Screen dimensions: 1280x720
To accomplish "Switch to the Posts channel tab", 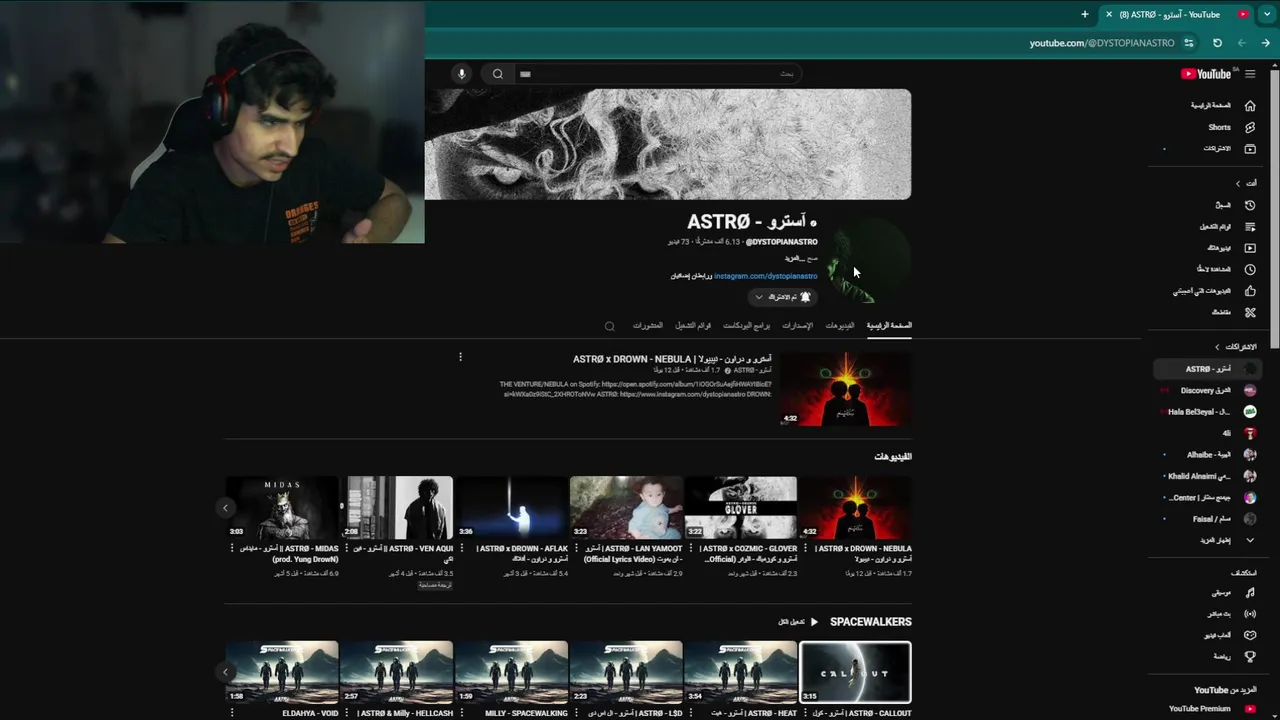I will pyautogui.click(x=648, y=325).
